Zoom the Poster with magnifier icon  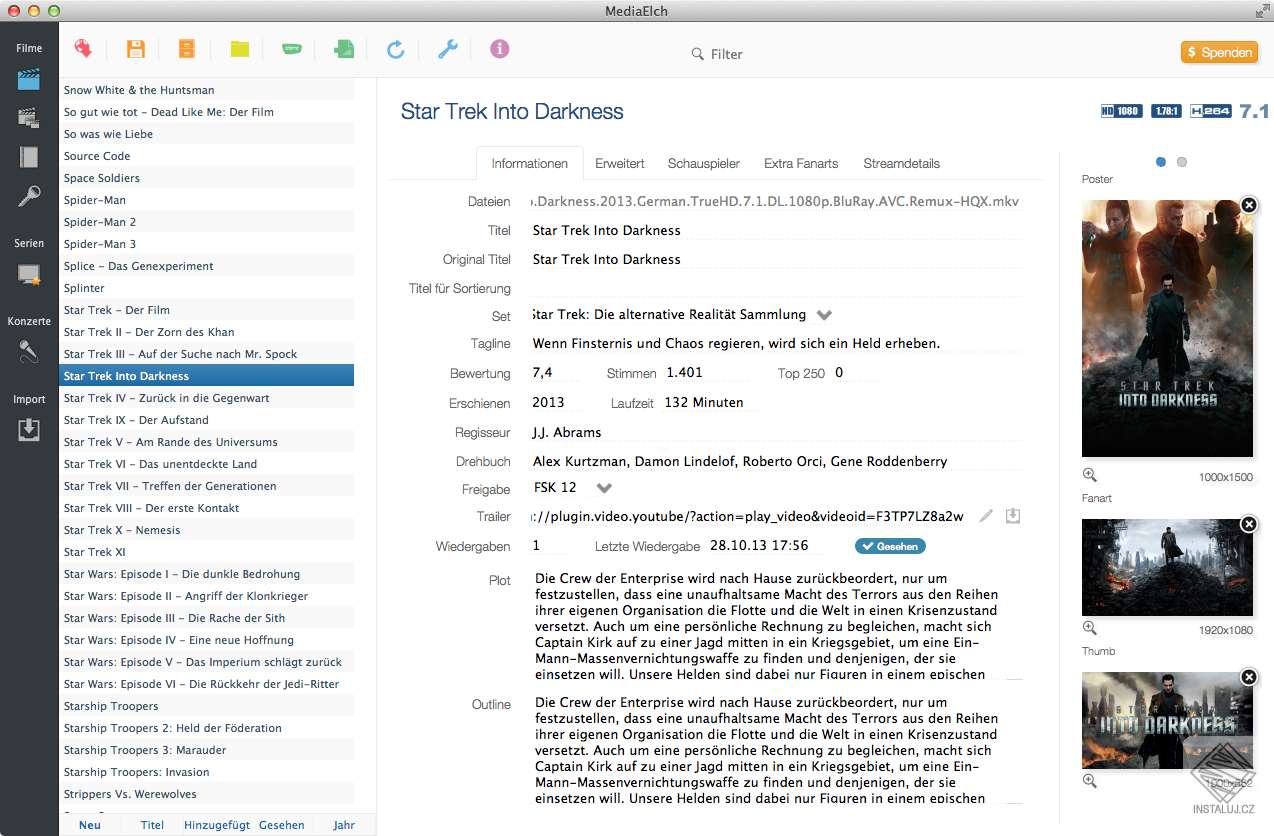tap(1090, 476)
